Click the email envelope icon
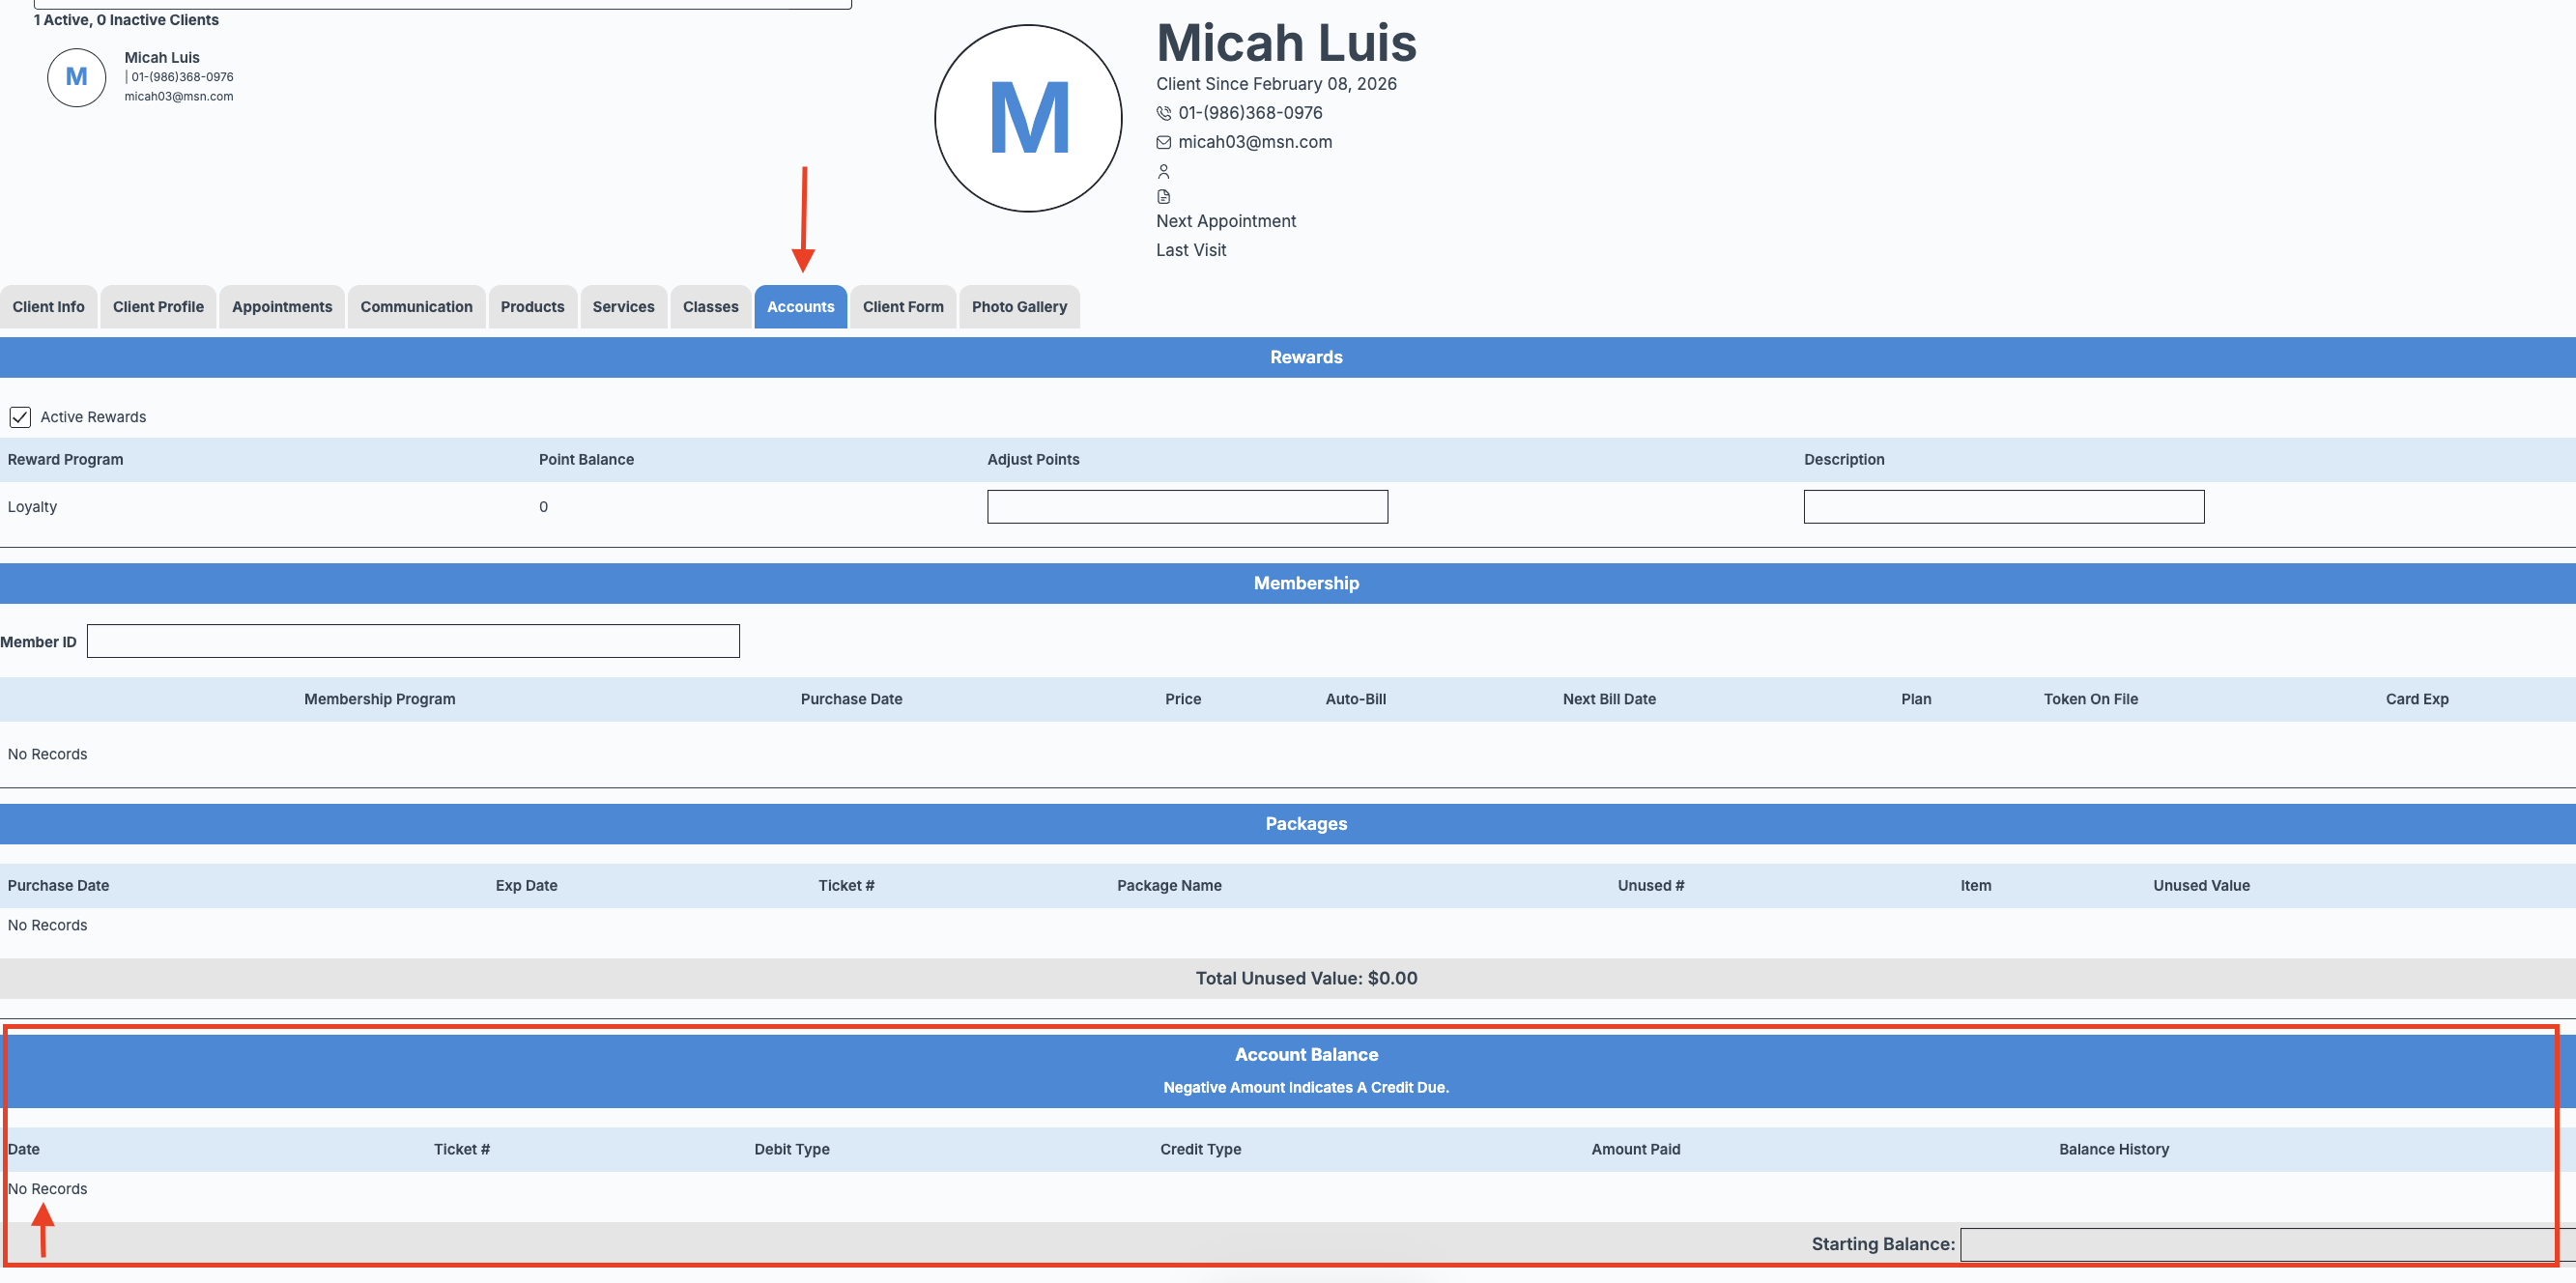 (1163, 142)
